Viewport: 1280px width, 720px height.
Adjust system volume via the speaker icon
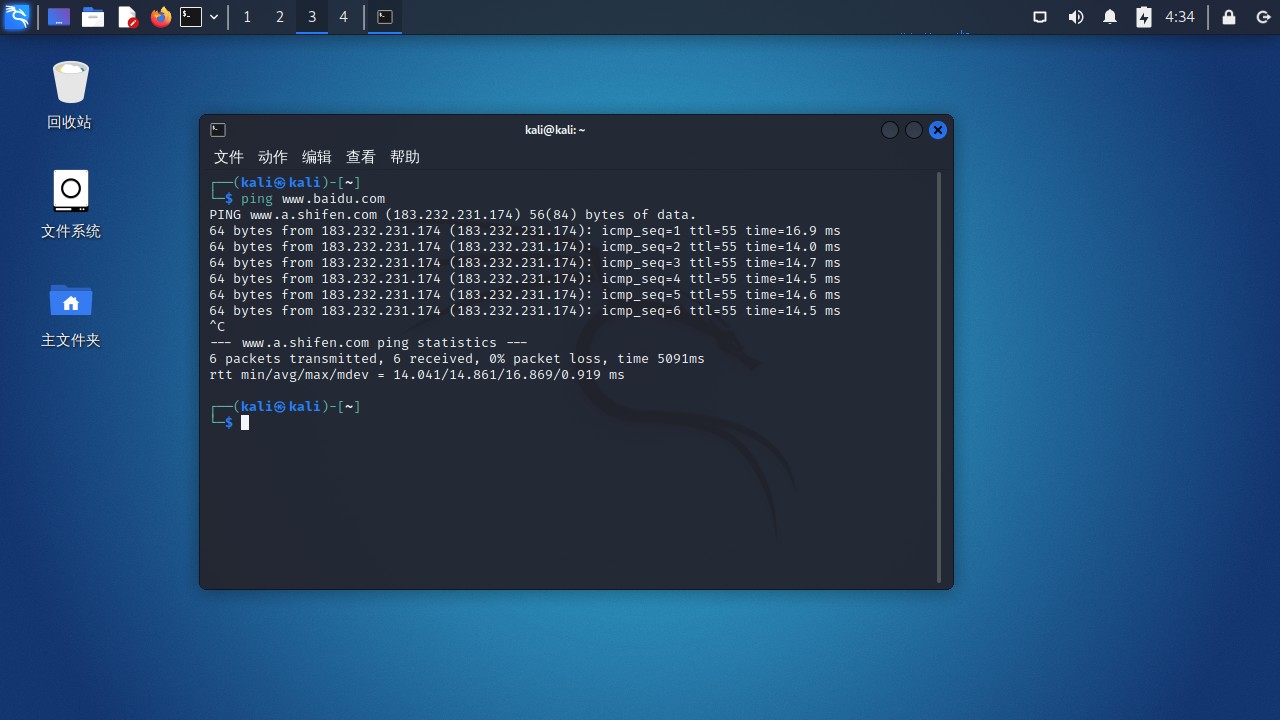click(x=1074, y=16)
